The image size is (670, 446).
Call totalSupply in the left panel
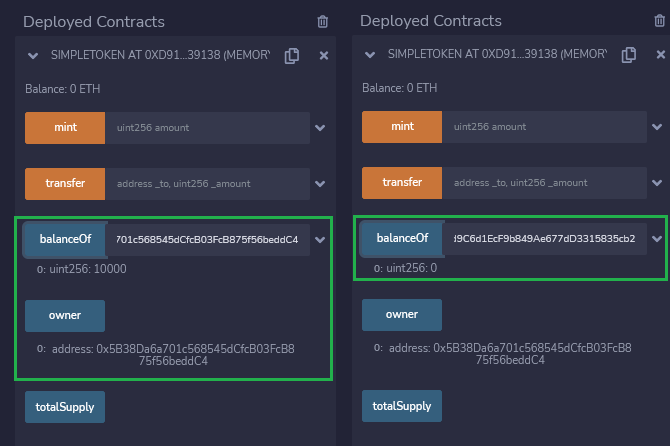[x=65, y=407]
